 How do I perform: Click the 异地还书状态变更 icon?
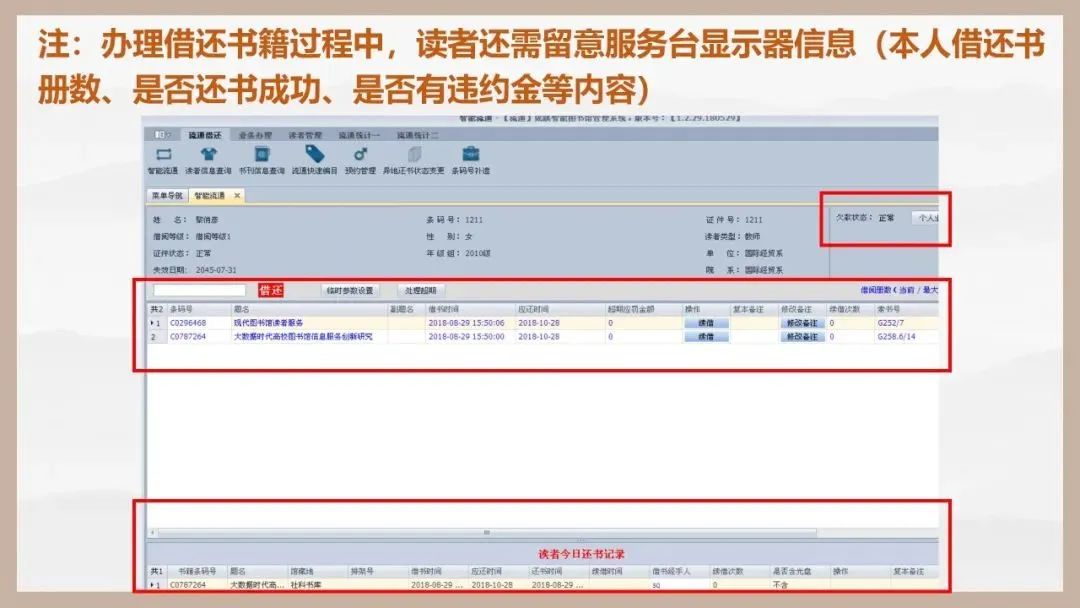(x=414, y=155)
